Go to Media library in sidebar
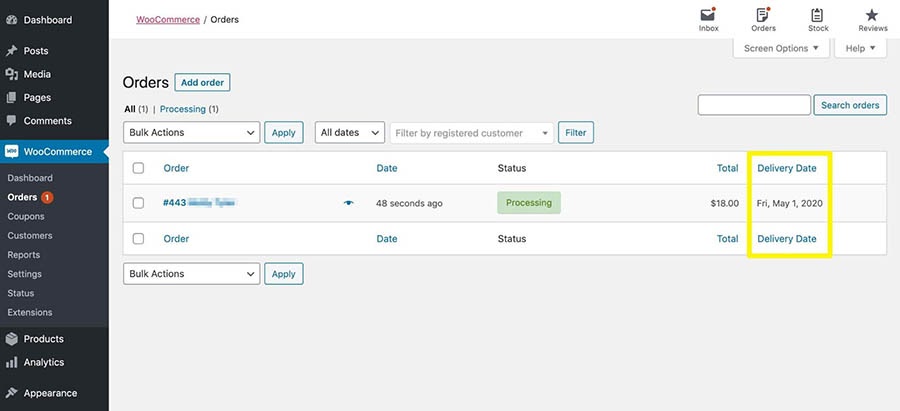Image resolution: width=900 pixels, height=411 pixels. coord(37,74)
